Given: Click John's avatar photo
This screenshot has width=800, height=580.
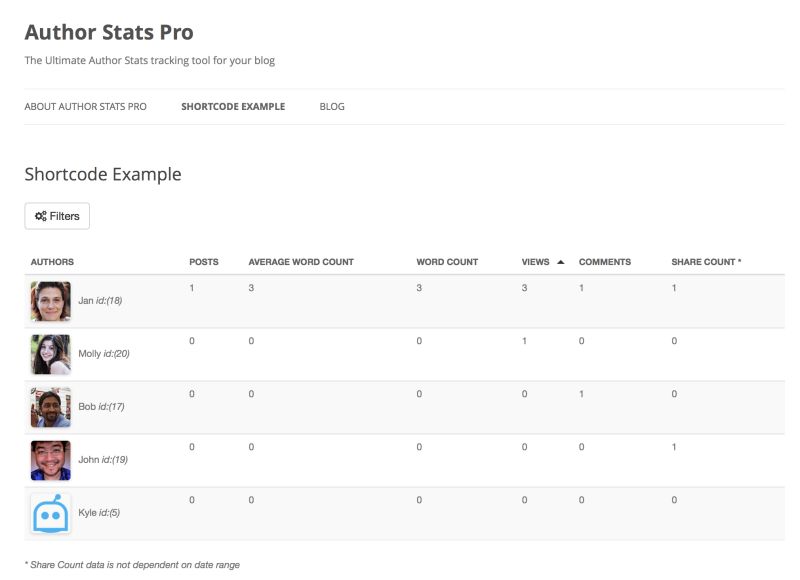Looking at the screenshot, I should [x=51, y=460].
